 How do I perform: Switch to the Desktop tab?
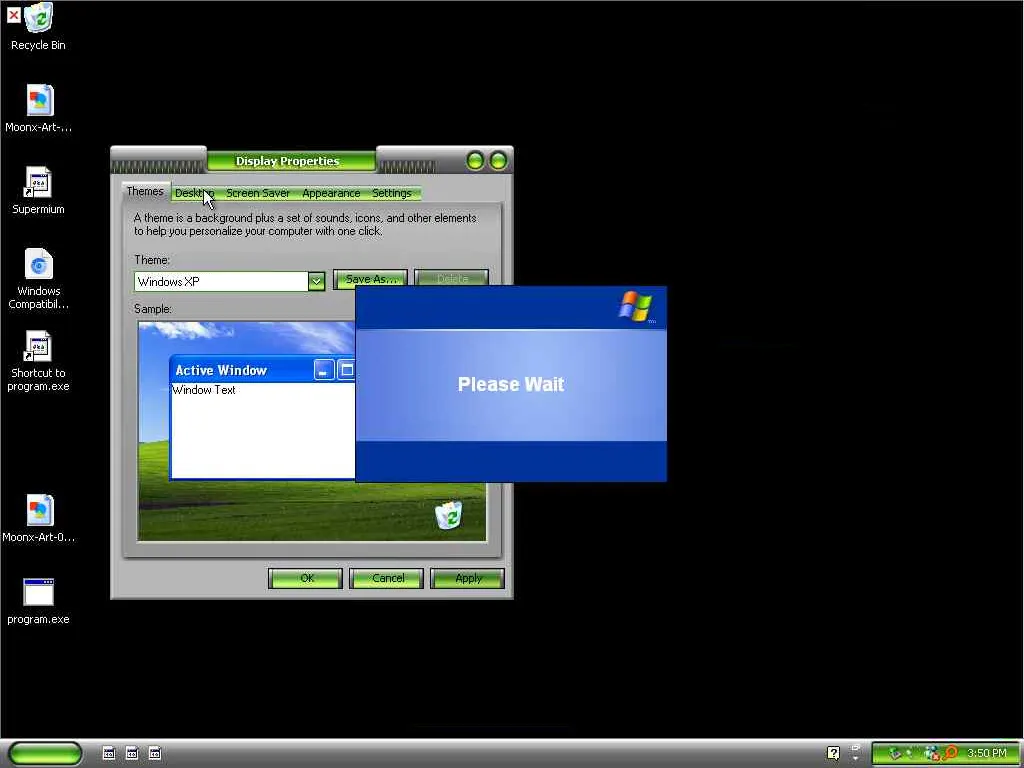[x=194, y=193]
